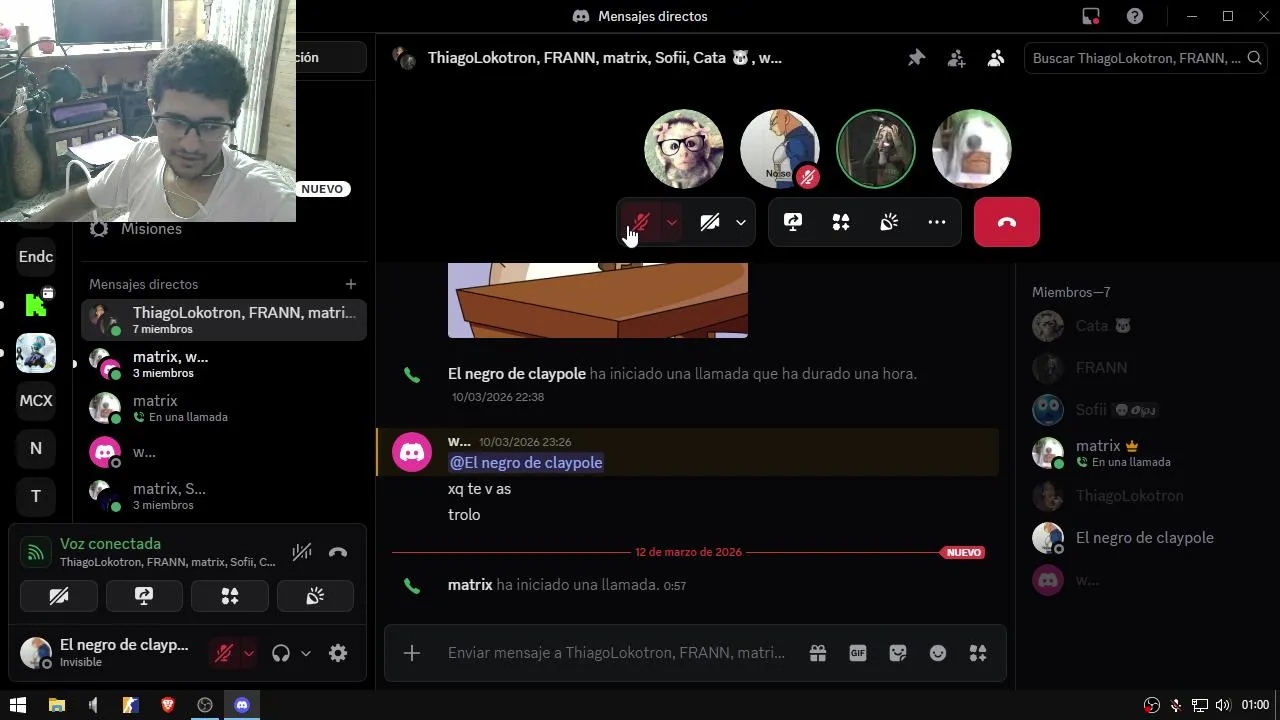Unmute microphone in the call controls bar
The height and width of the screenshot is (720, 1280).
pyautogui.click(x=641, y=222)
